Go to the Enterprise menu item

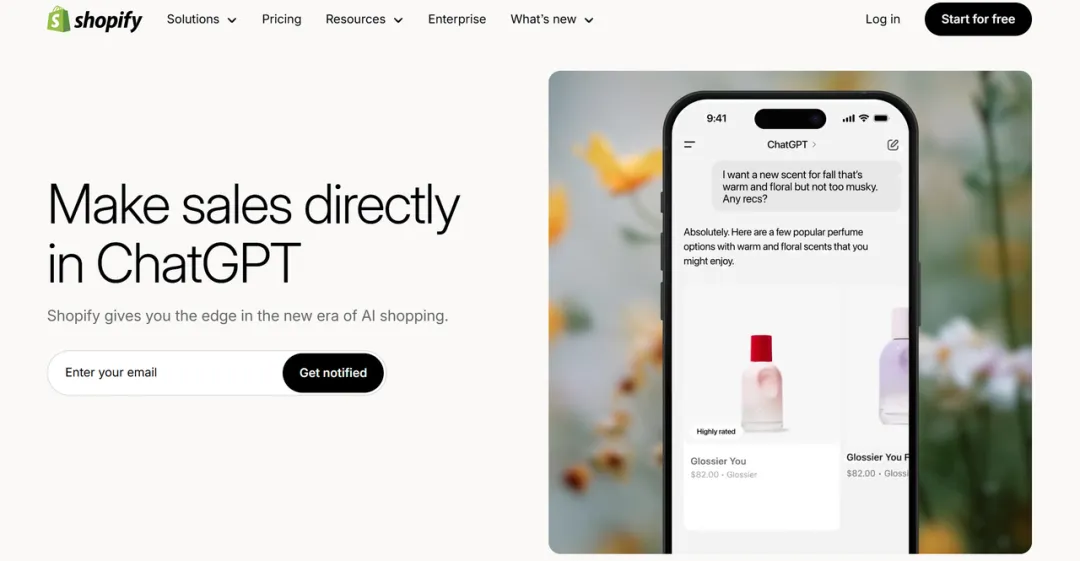[x=457, y=19]
